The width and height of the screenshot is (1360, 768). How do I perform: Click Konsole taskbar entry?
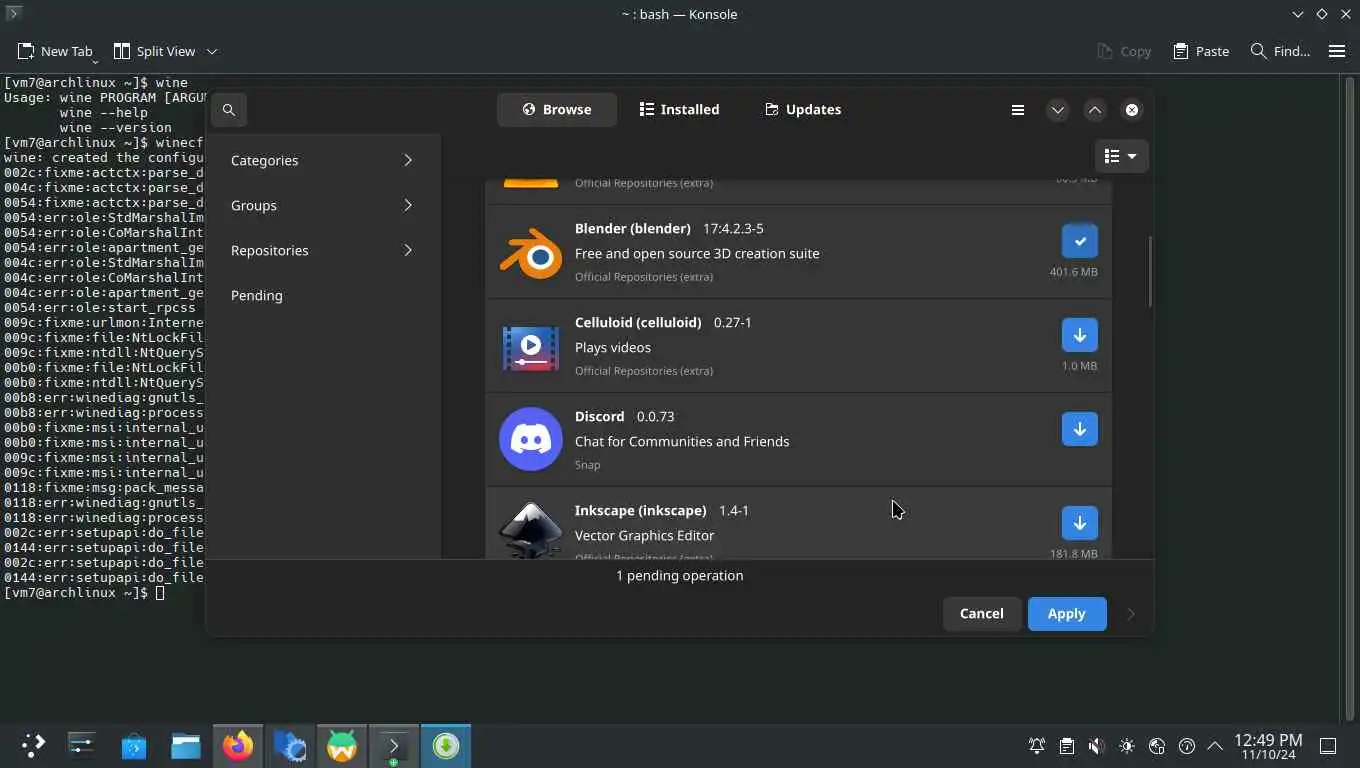pos(394,745)
